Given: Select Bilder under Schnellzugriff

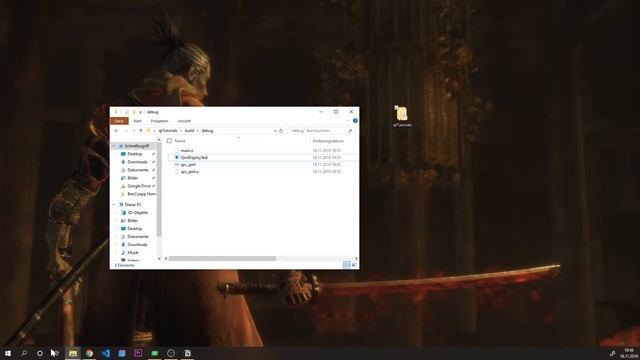Looking at the screenshot, I should [133, 178].
